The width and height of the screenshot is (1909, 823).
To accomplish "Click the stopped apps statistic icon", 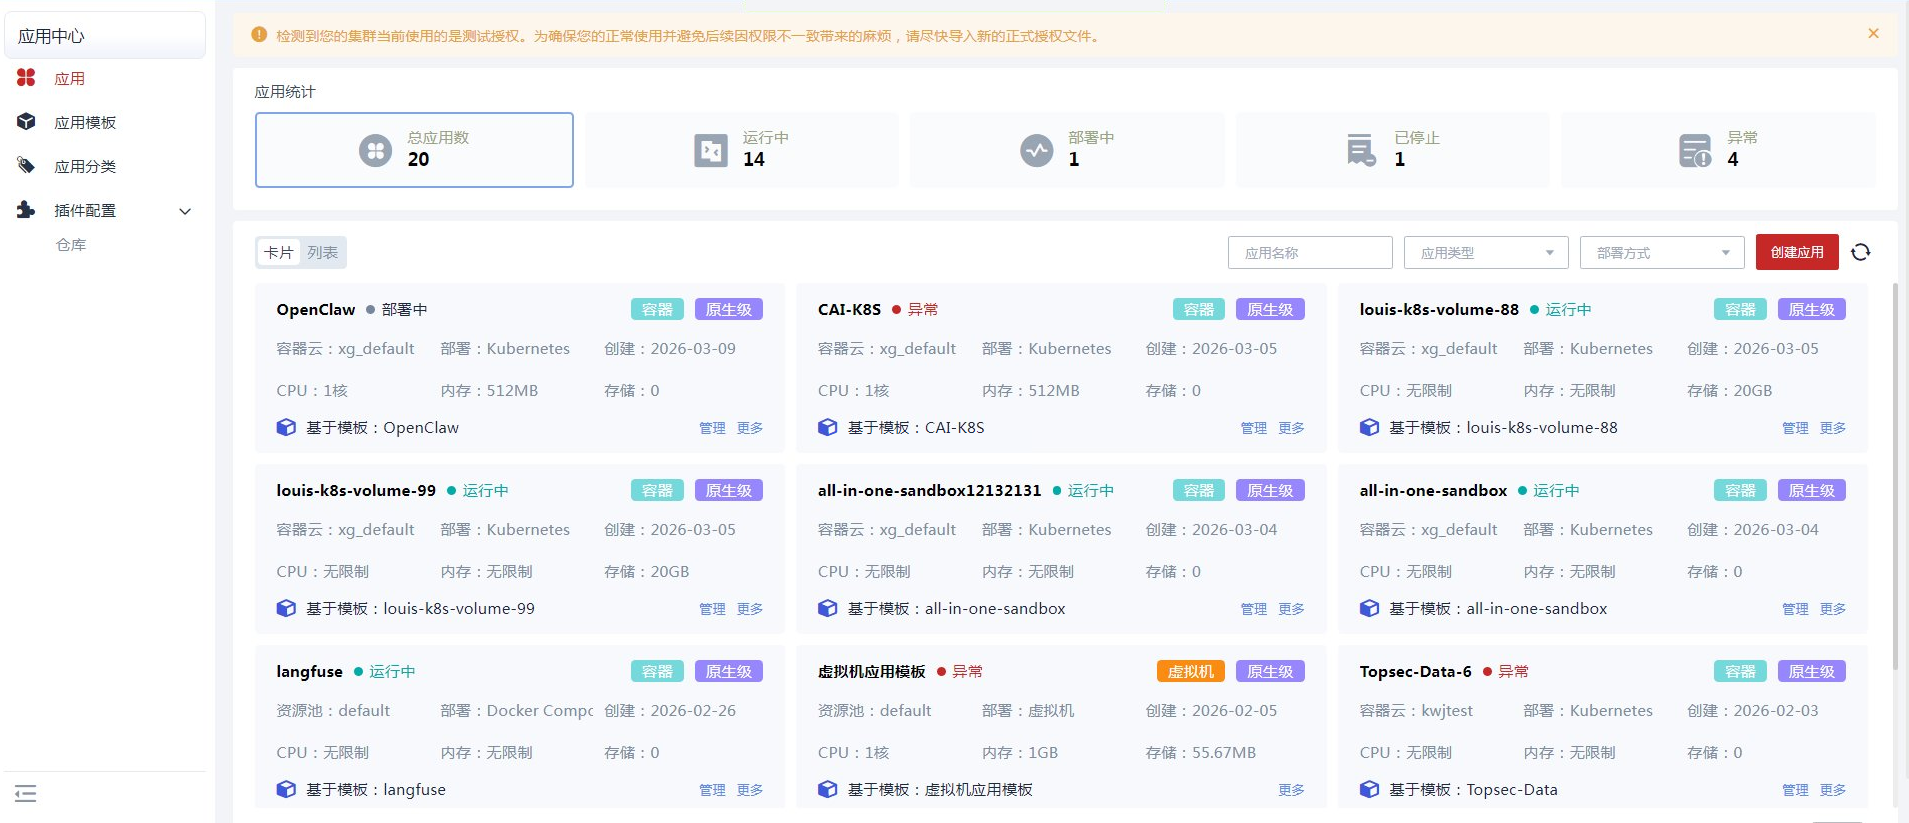I will [x=1361, y=150].
